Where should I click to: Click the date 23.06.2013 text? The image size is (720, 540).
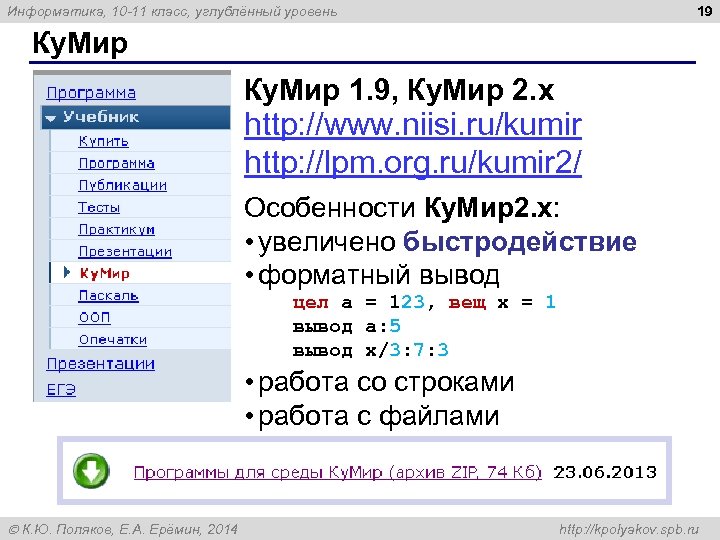pyautogui.click(x=605, y=472)
